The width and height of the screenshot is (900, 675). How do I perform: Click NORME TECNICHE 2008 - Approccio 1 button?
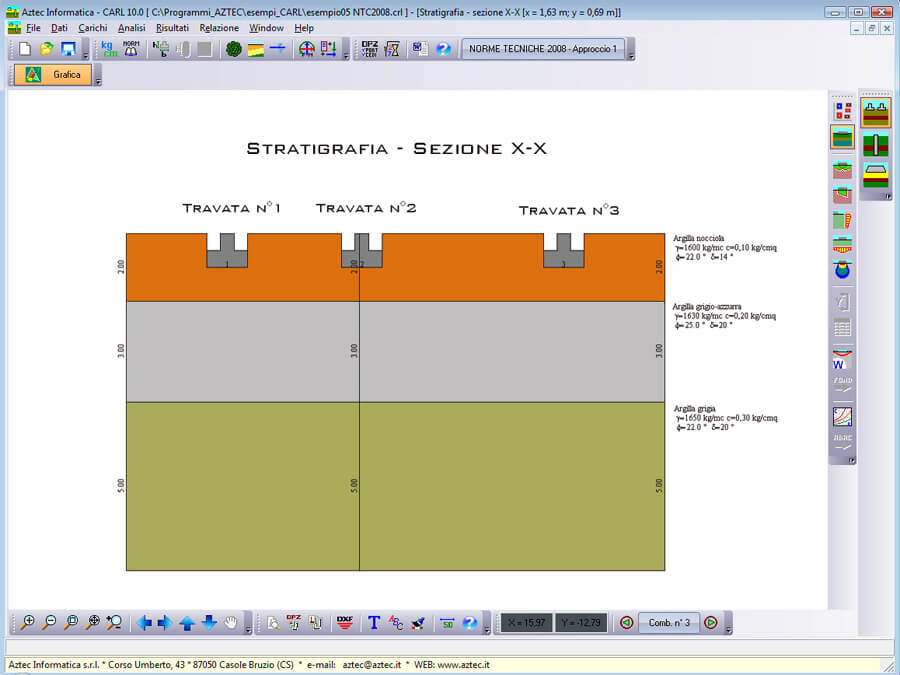[542, 49]
